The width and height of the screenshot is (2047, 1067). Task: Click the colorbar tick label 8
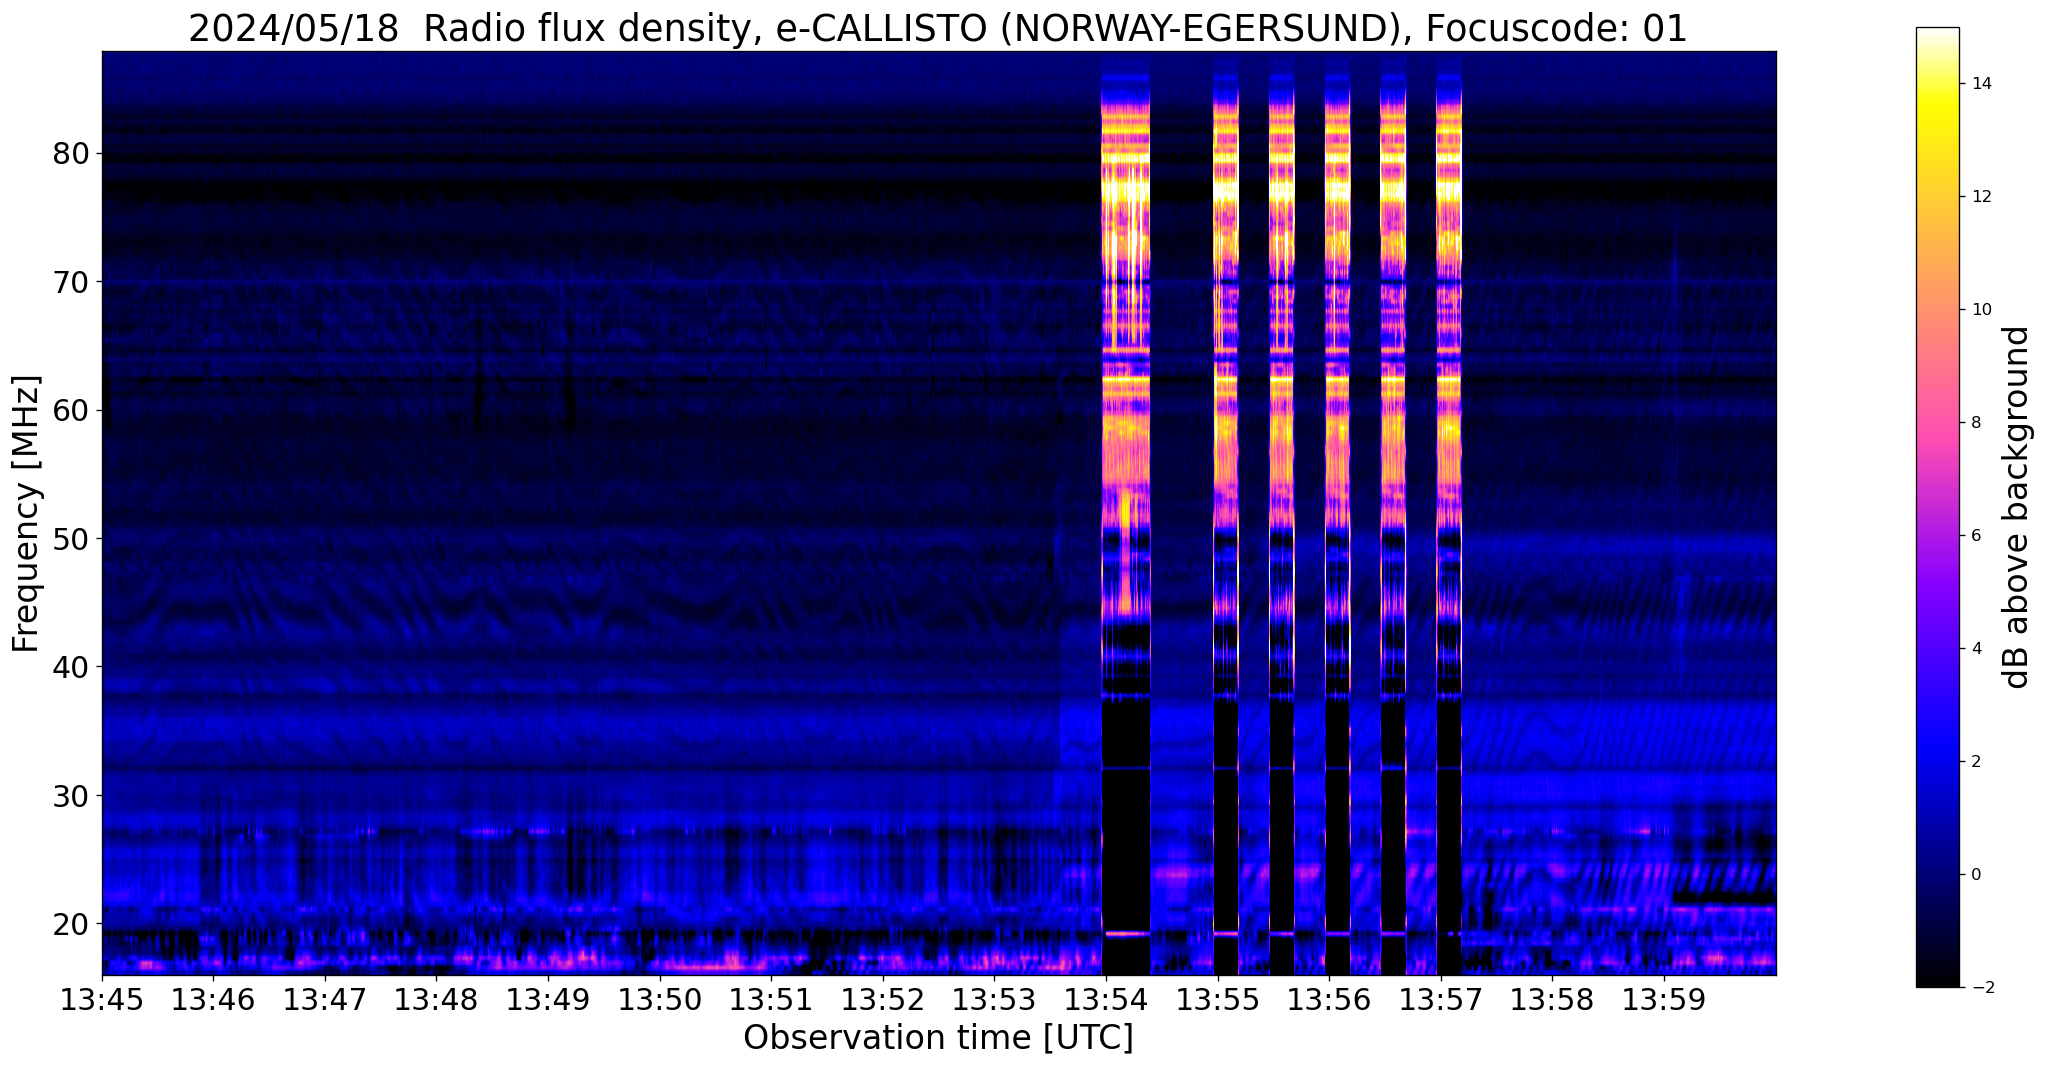tap(1976, 423)
